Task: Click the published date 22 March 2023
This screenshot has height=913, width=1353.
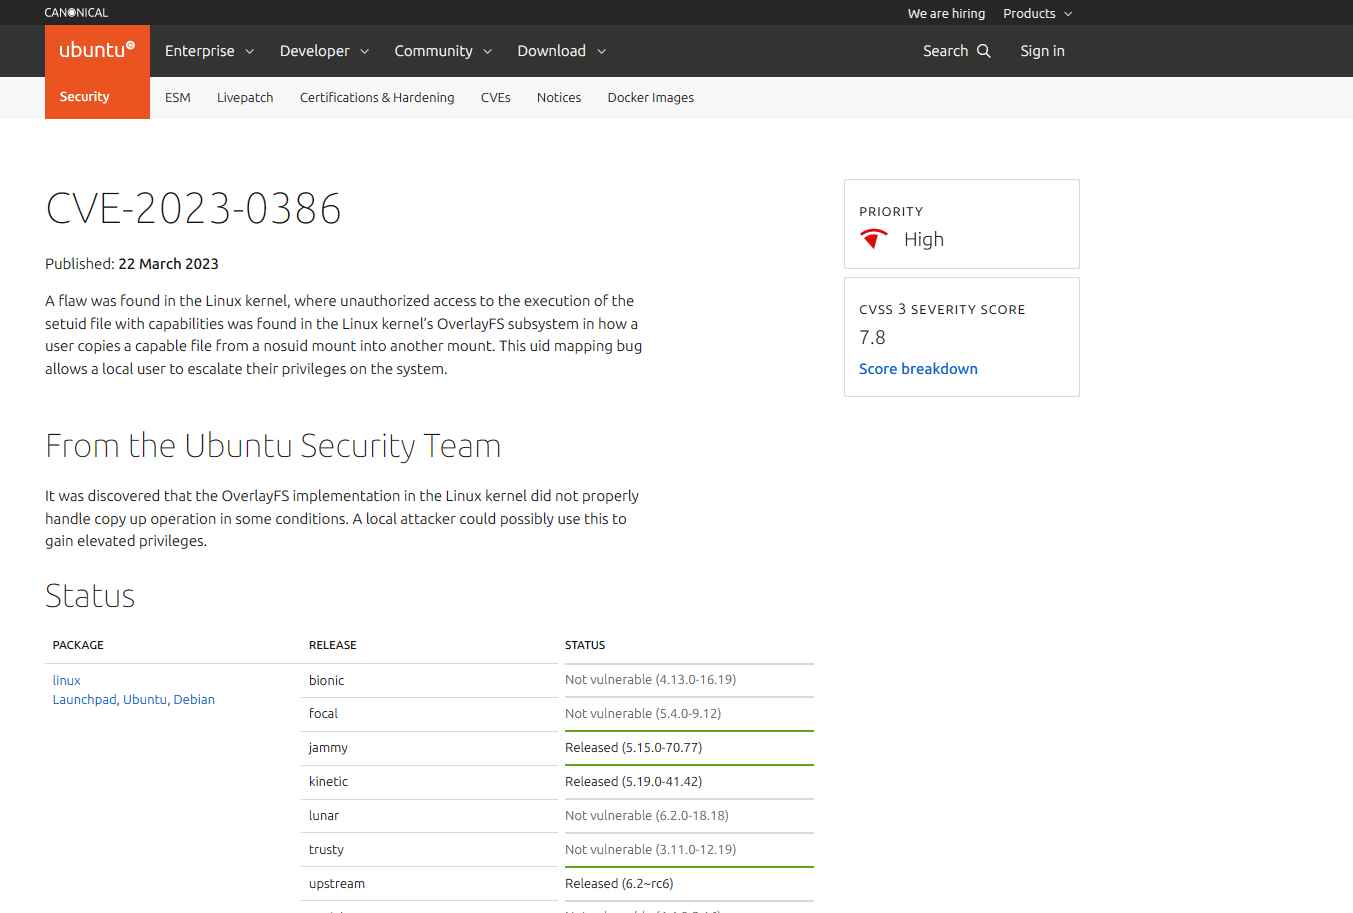Action: (168, 264)
